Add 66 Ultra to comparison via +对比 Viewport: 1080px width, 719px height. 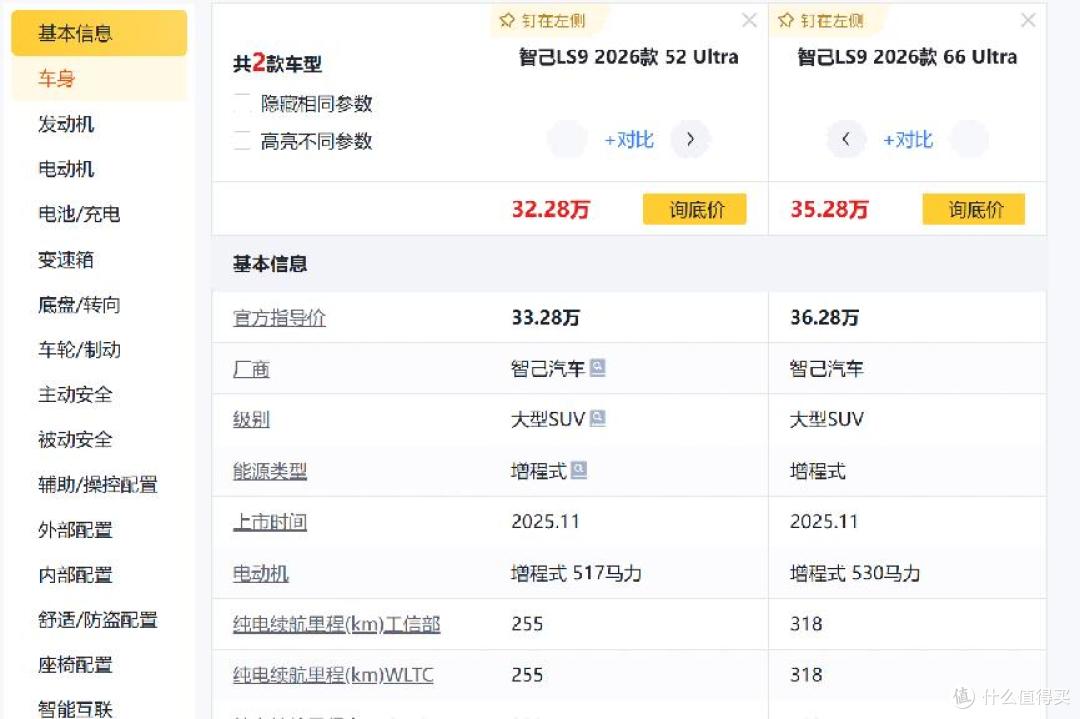(x=908, y=140)
